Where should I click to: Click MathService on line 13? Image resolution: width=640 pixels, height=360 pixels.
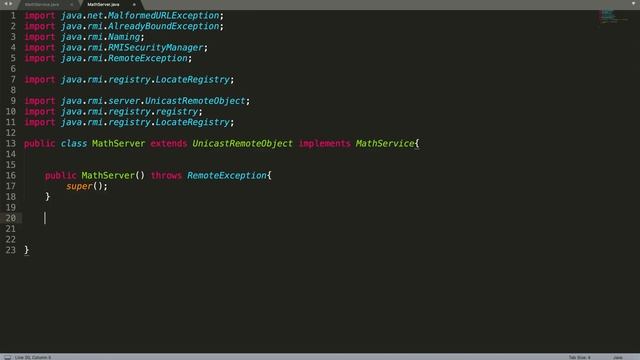[385, 144]
